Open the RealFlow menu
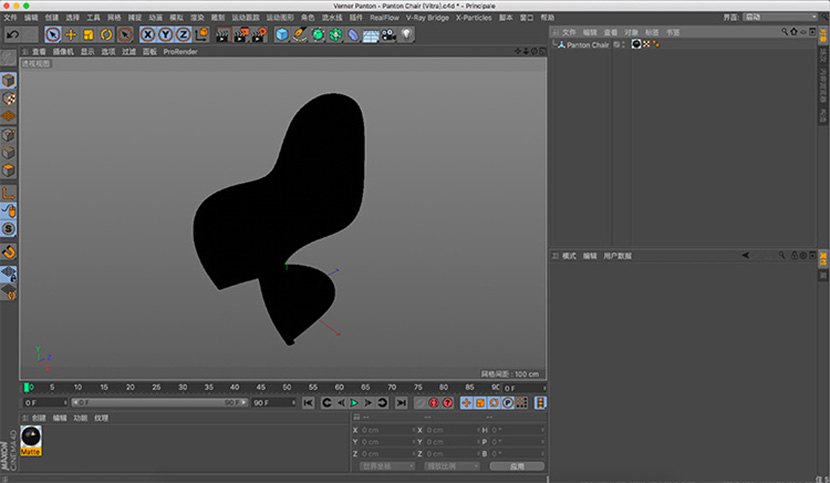 pyautogui.click(x=384, y=17)
